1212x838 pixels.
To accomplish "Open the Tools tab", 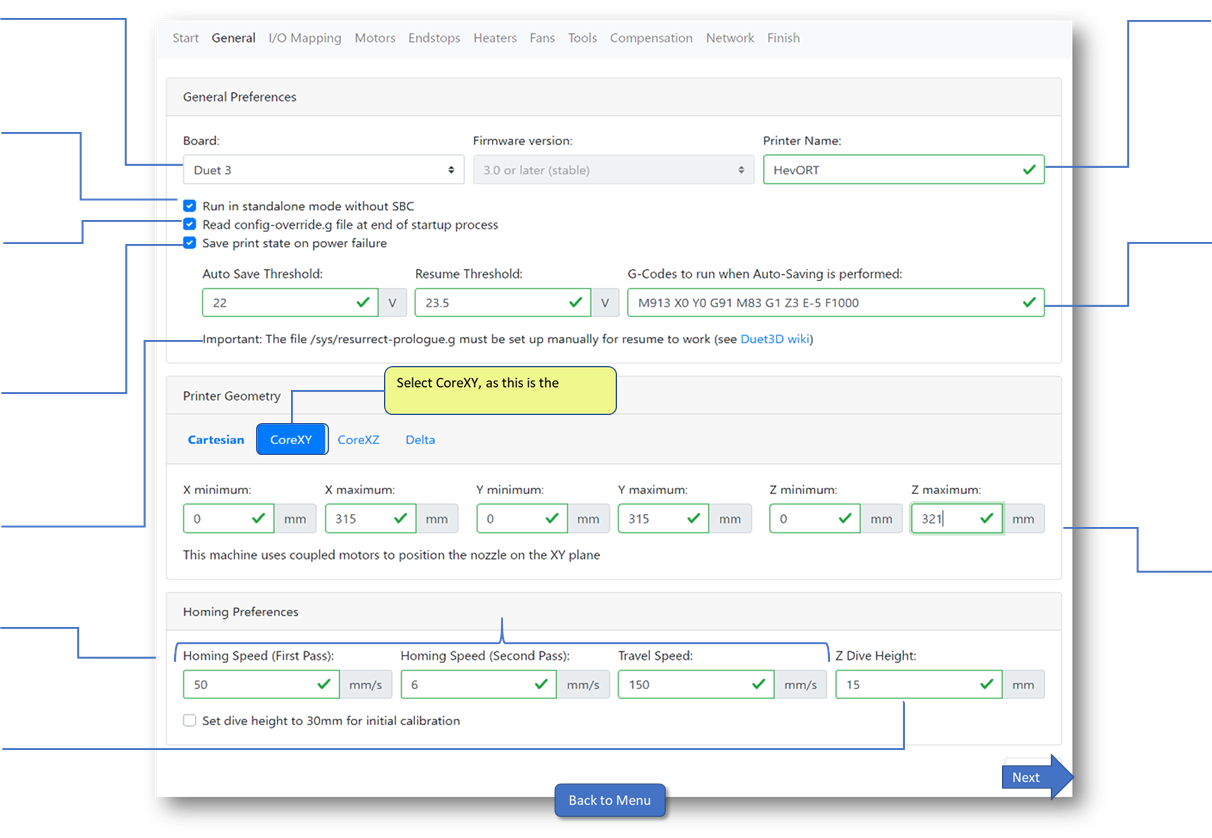I will 582,38.
